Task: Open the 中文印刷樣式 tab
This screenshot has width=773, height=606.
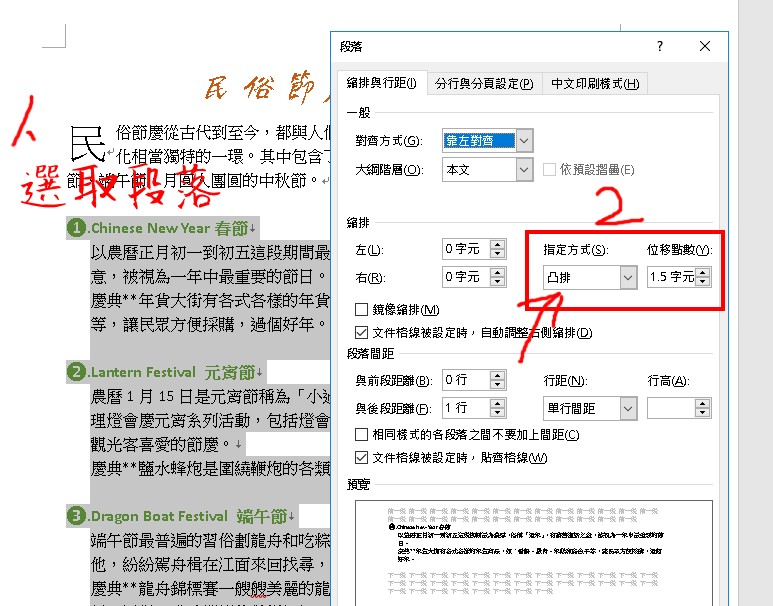Action: click(x=594, y=84)
